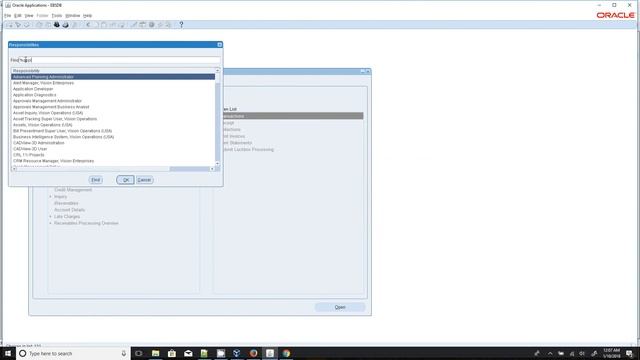The image size is (640, 360).
Task: Click Cancel in the Responsibilities dialog
Action: (x=144, y=180)
